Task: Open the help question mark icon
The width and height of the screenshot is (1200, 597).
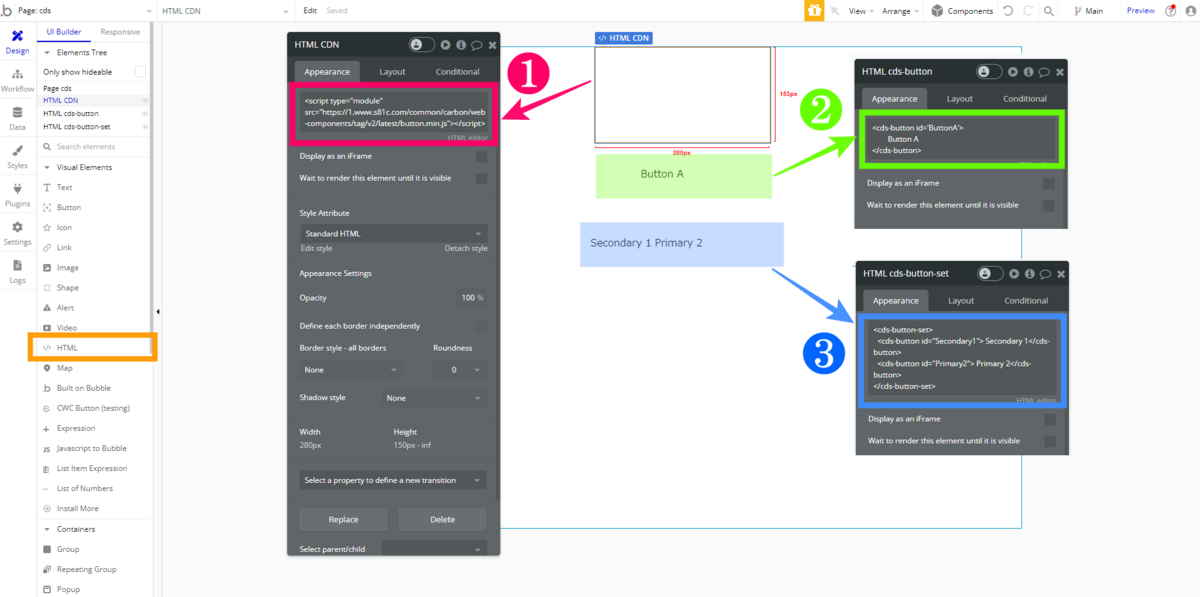Action: pos(1171,10)
